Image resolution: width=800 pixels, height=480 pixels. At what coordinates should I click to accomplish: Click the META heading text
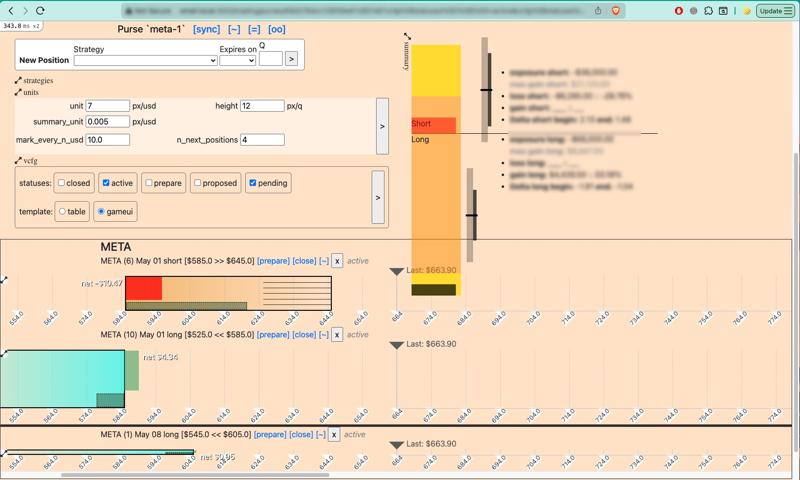point(116,247)
